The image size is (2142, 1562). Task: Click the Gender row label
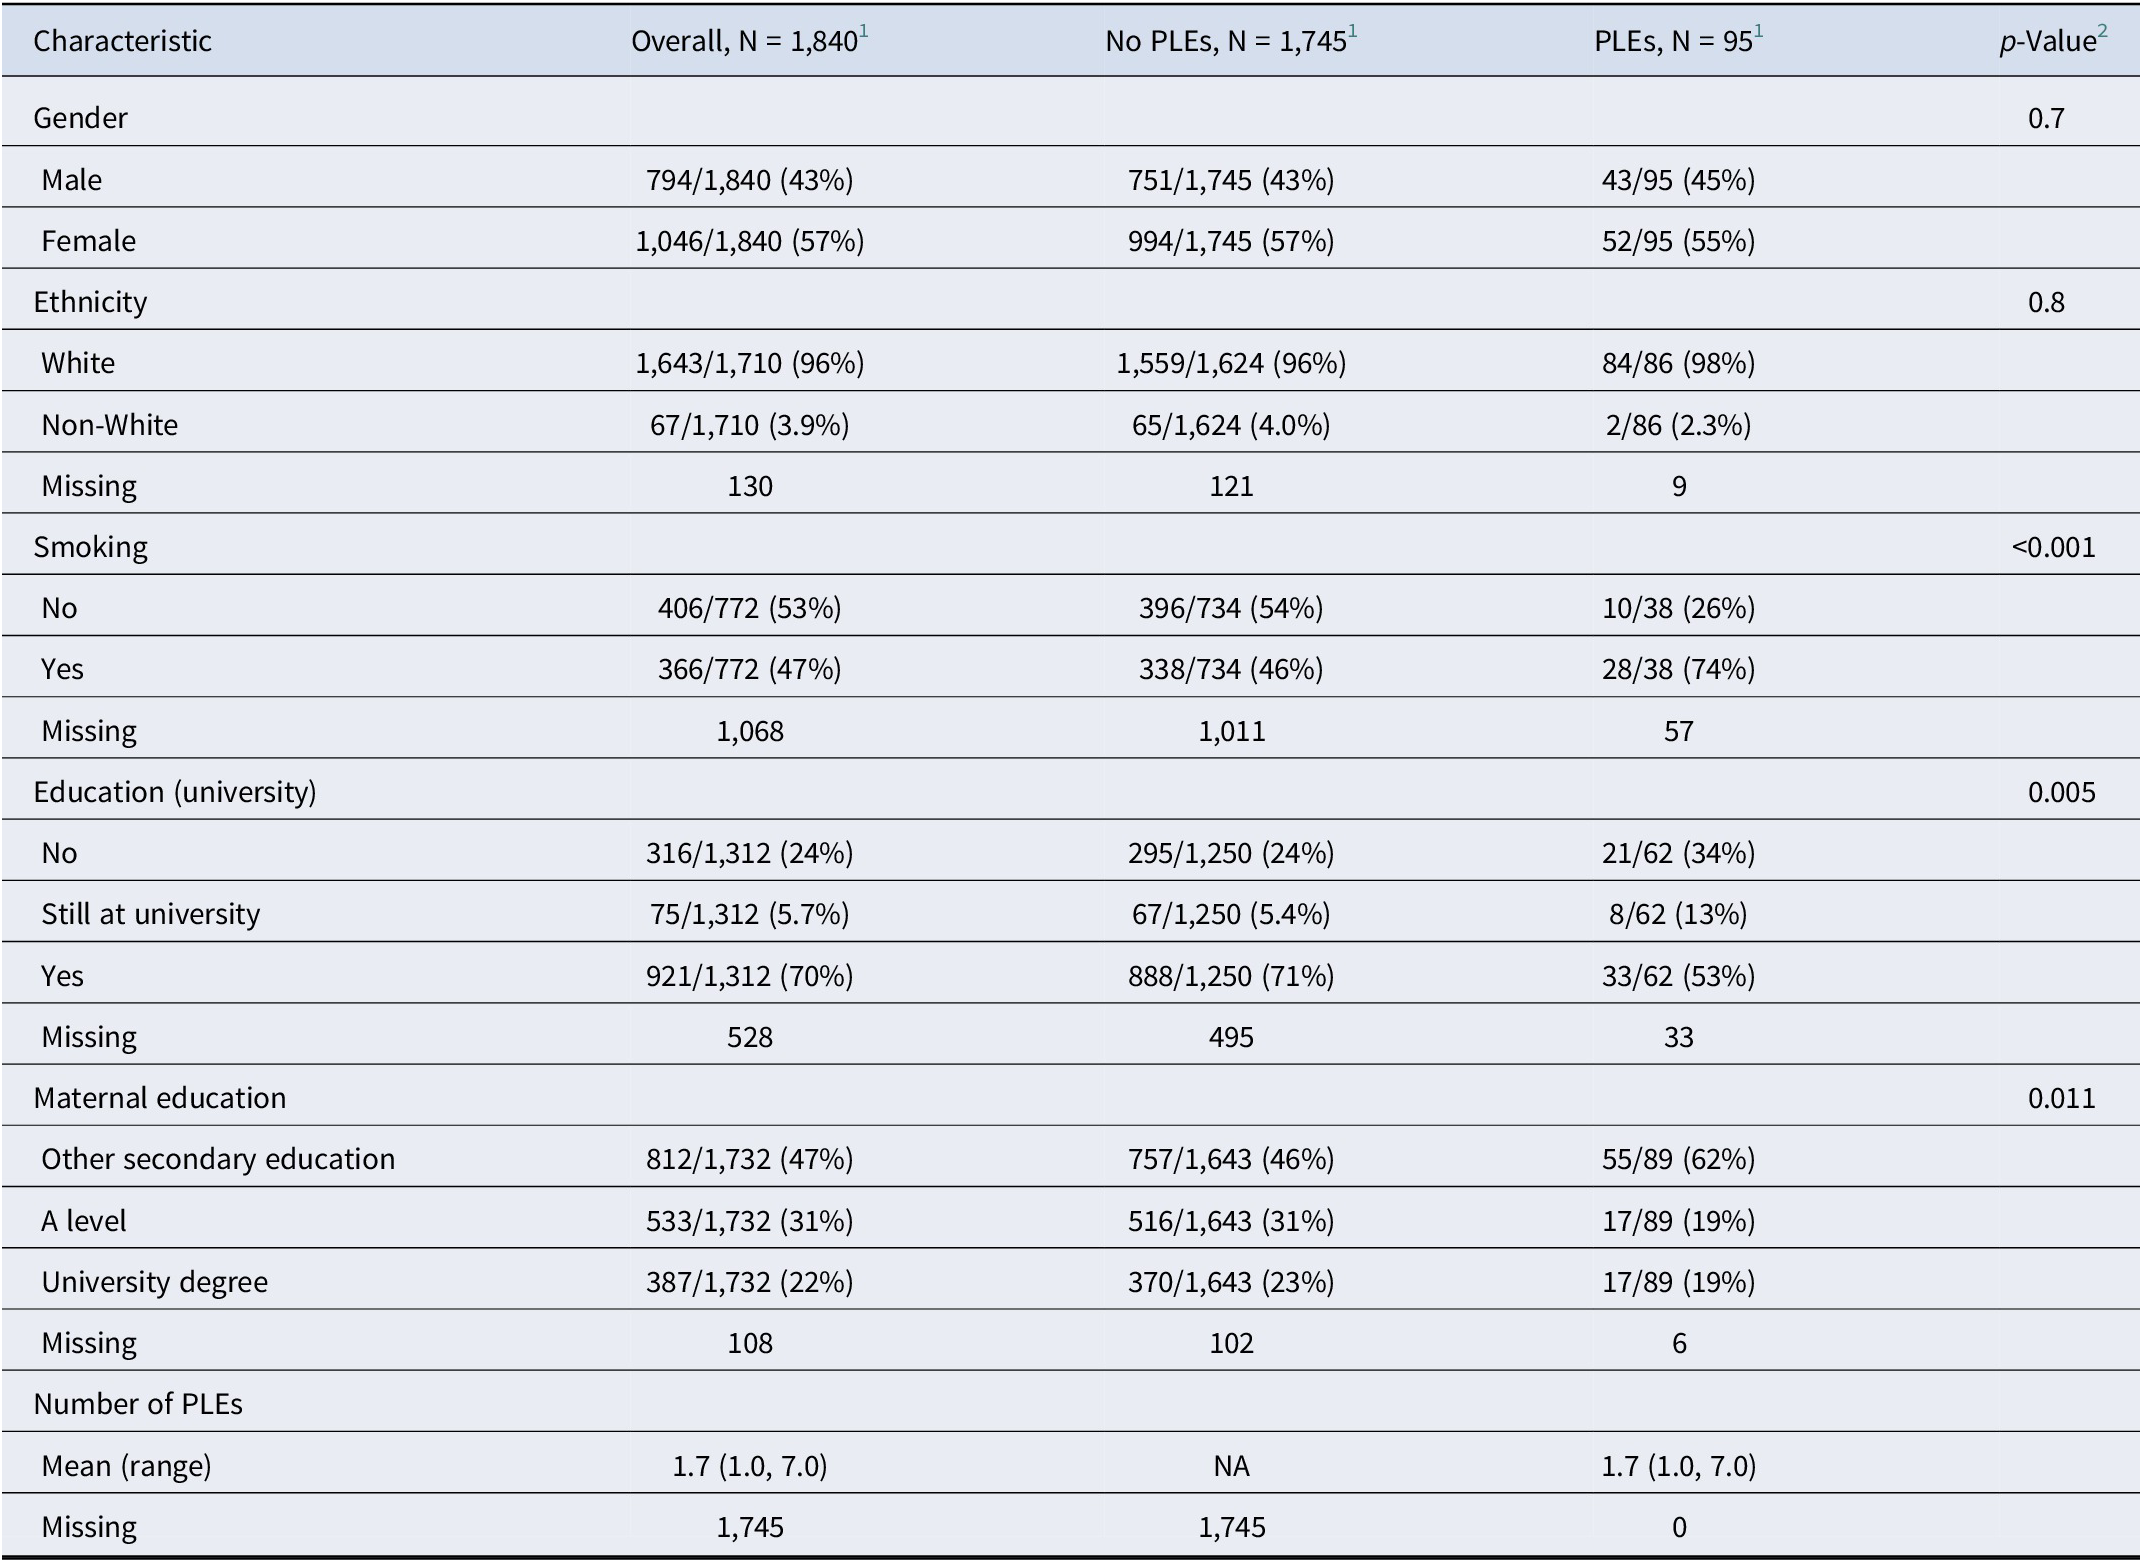point(80,118)
